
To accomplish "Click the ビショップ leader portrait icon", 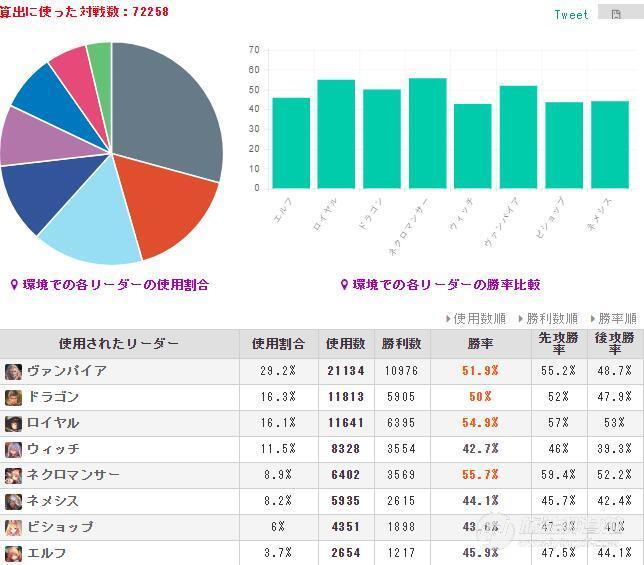I will click(13, 528).
